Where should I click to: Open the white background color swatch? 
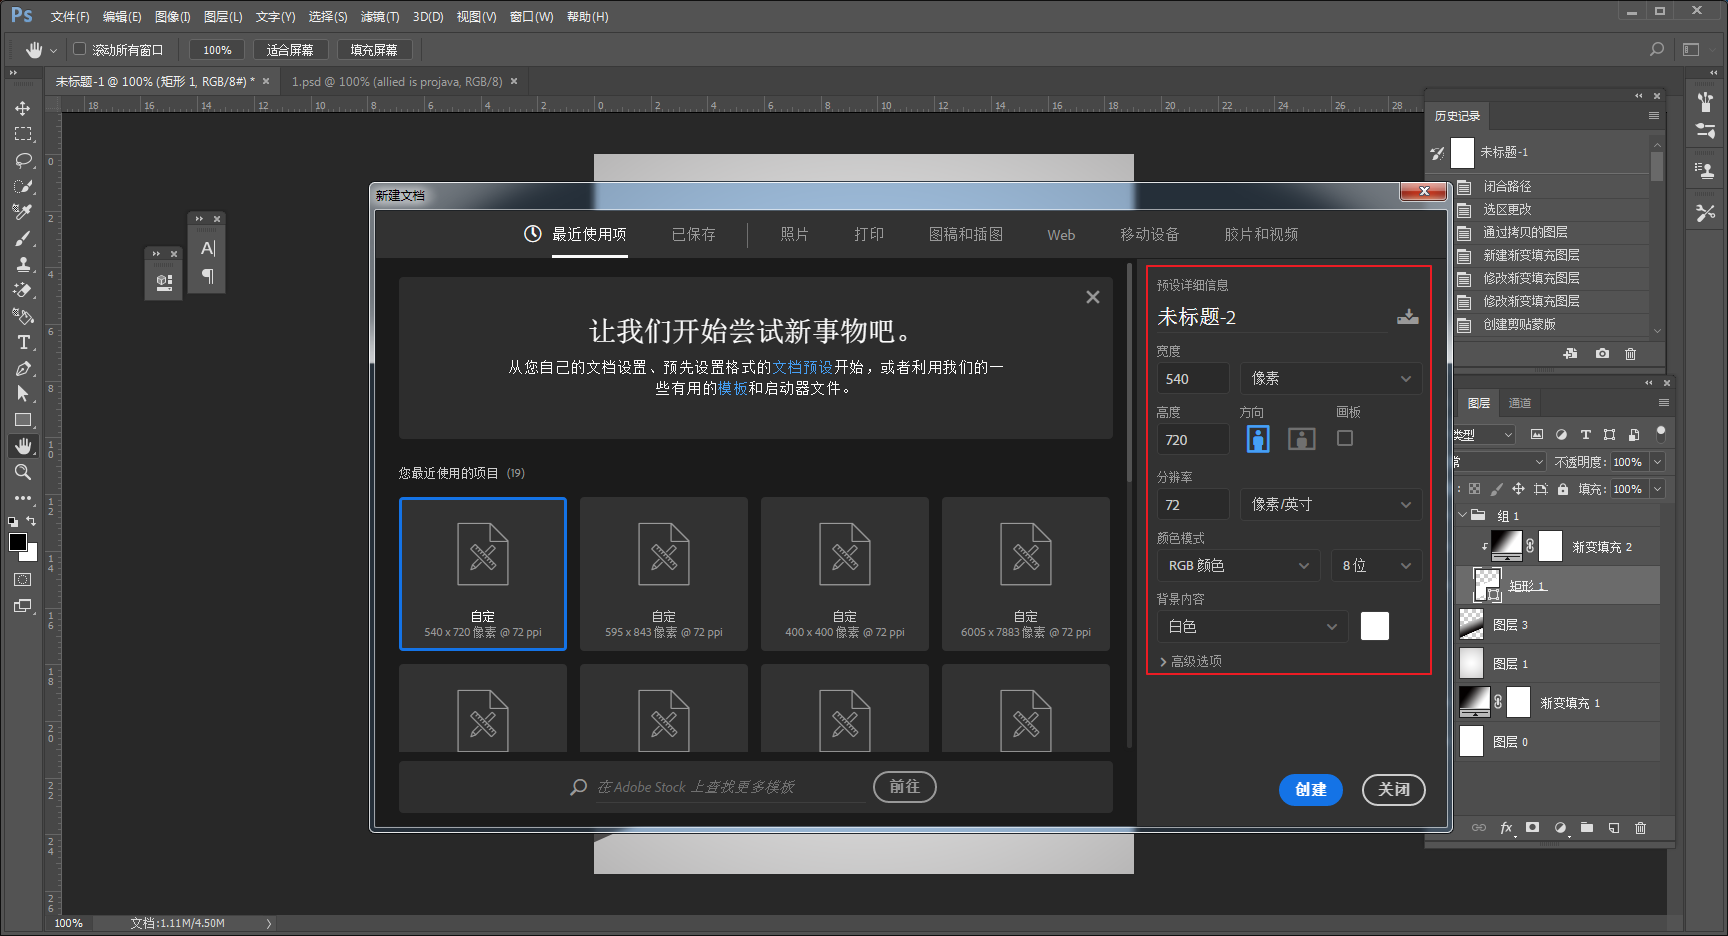pos(1375,626)
